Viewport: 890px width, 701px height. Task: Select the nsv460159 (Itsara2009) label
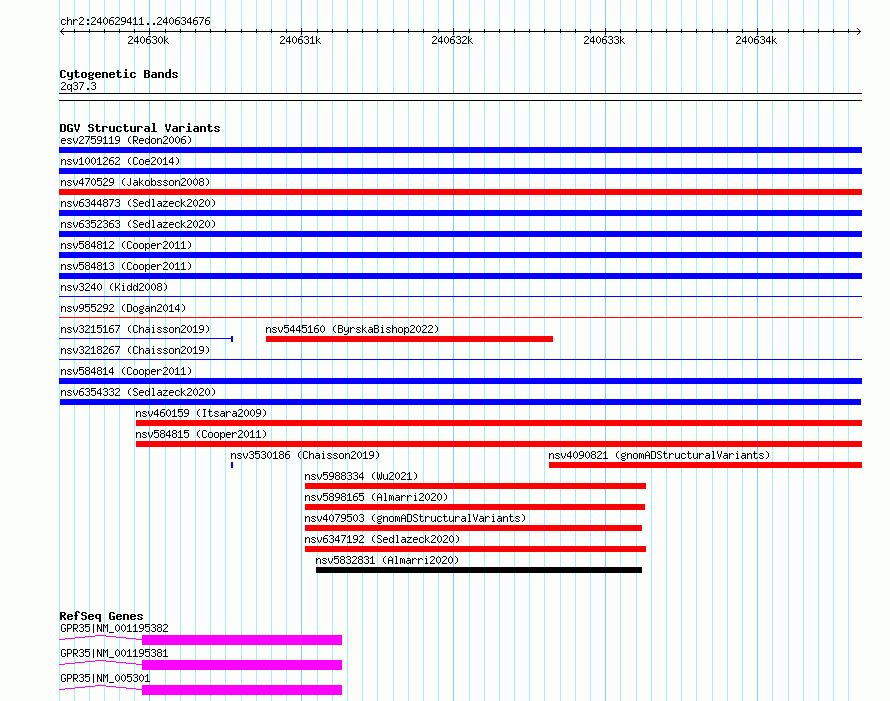[201, 413]
